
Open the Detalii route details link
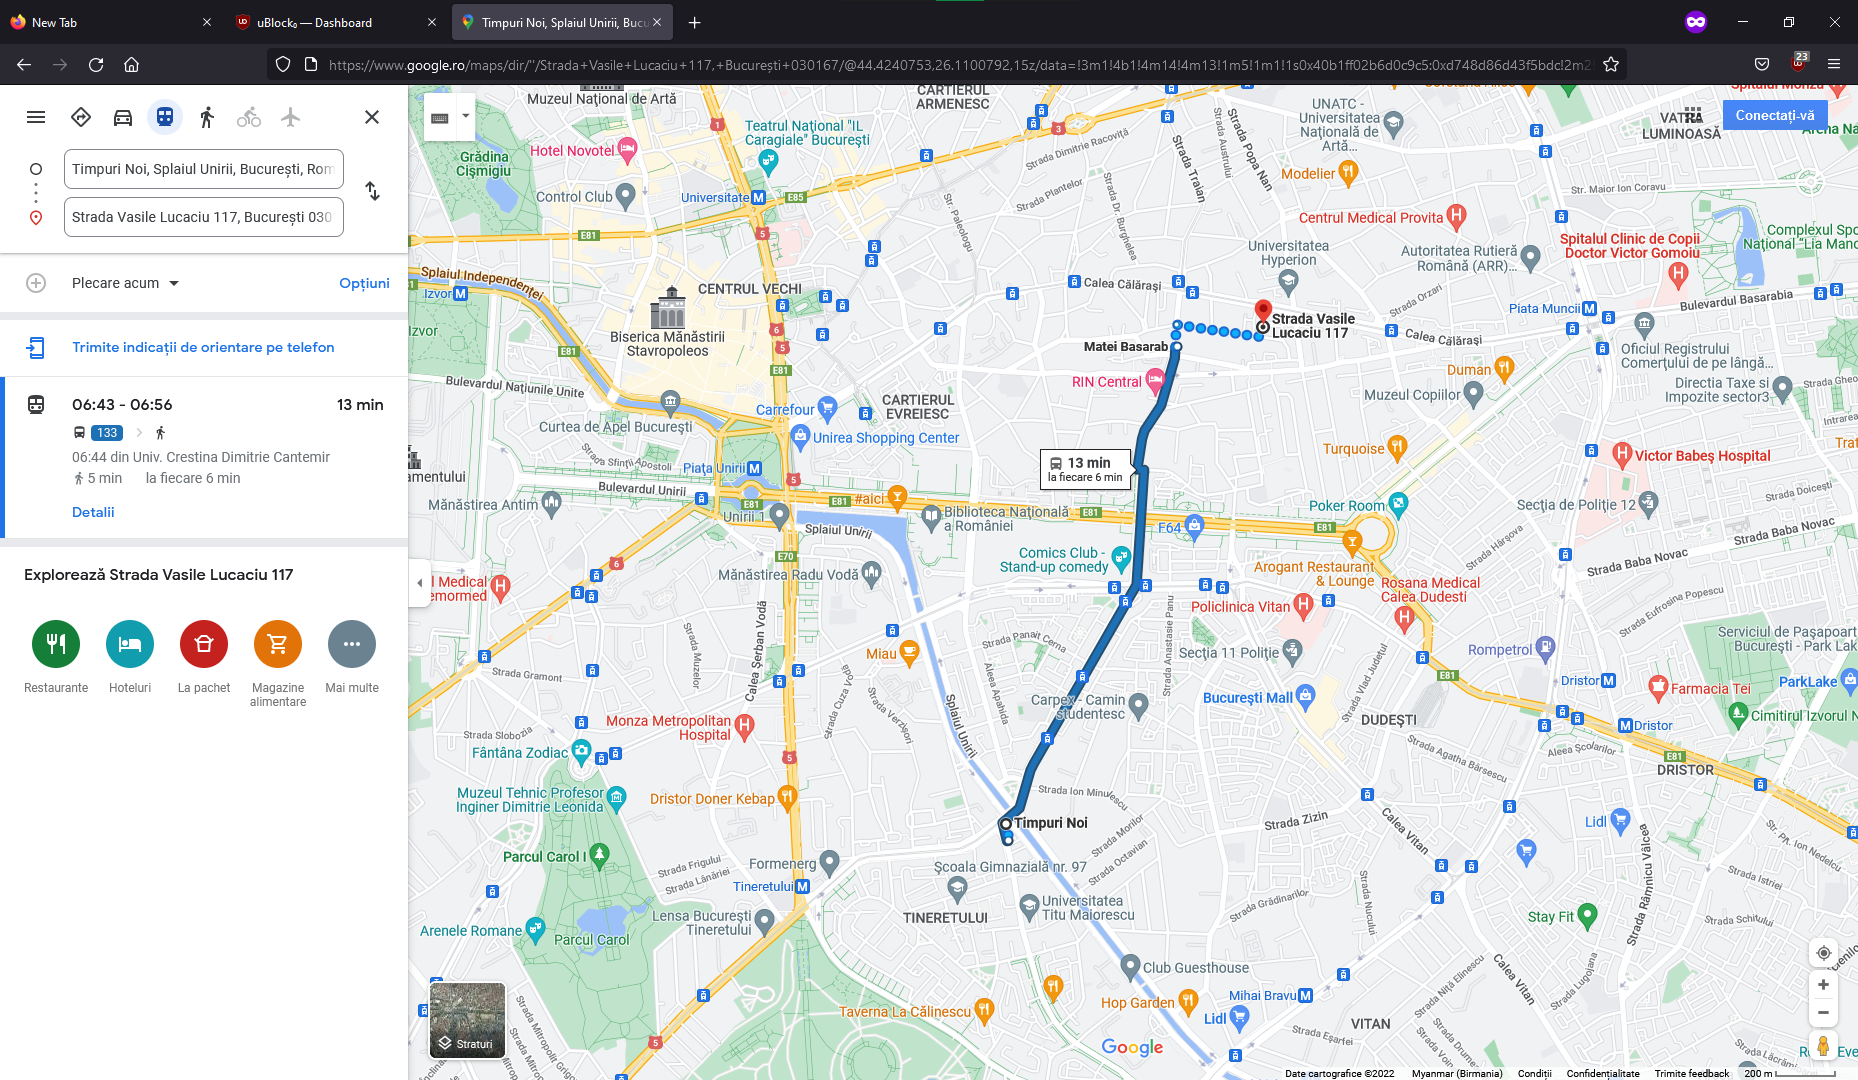tap(93, 512)
